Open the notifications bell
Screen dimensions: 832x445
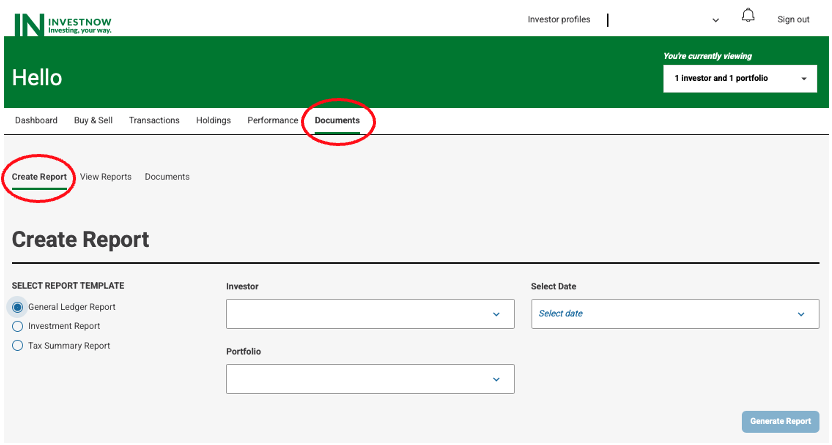[748, 16]
